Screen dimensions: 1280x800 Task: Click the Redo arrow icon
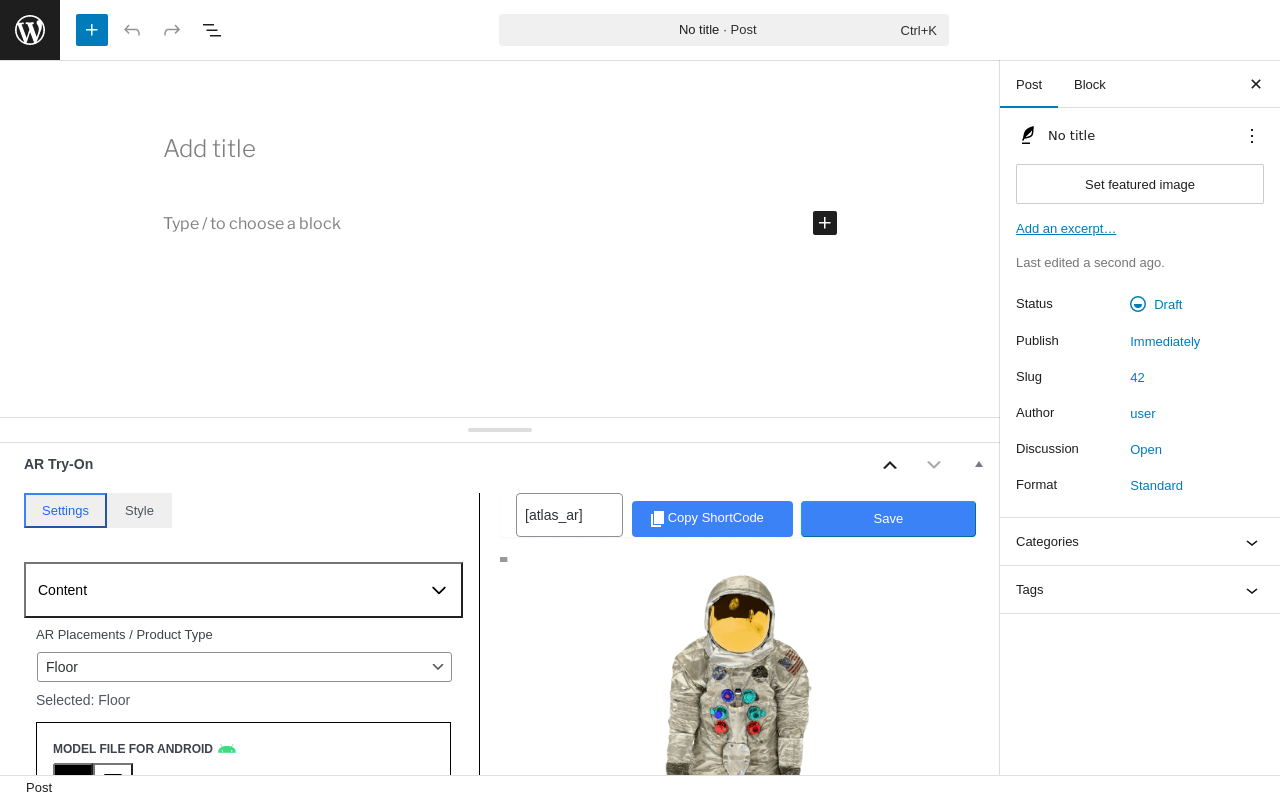(172, 30)
